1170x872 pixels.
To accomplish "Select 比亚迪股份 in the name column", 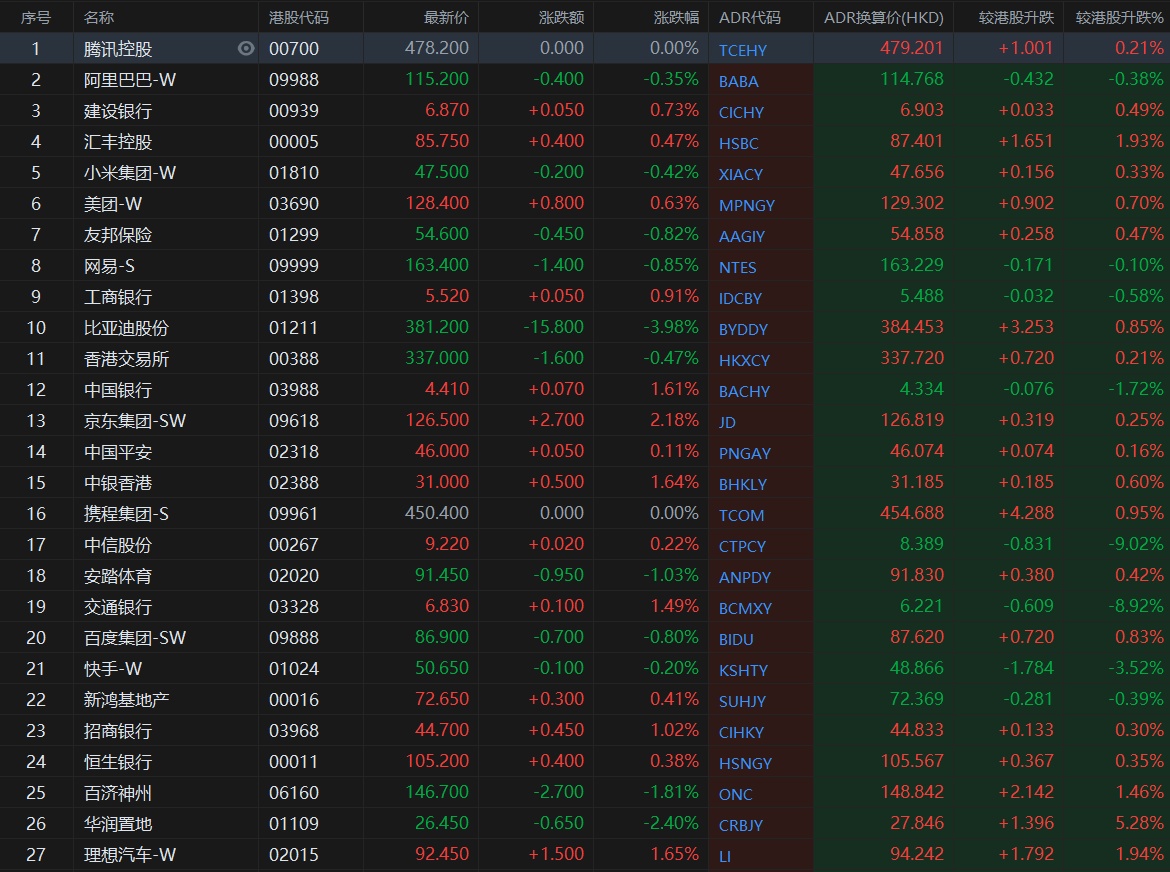I will pos(126,328).
